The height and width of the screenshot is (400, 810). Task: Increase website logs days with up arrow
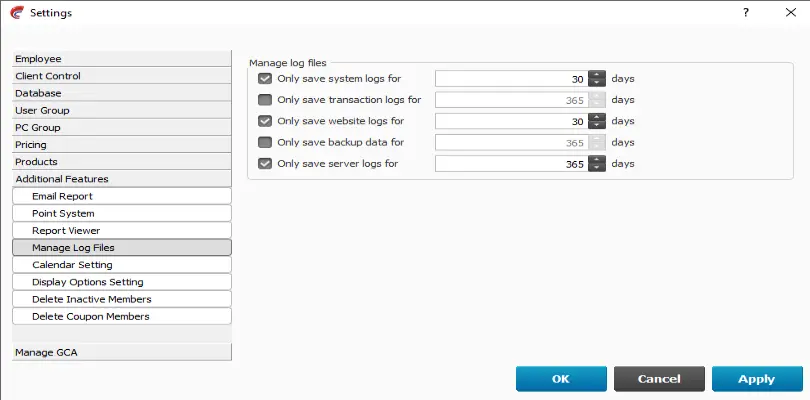click(597, 117)
